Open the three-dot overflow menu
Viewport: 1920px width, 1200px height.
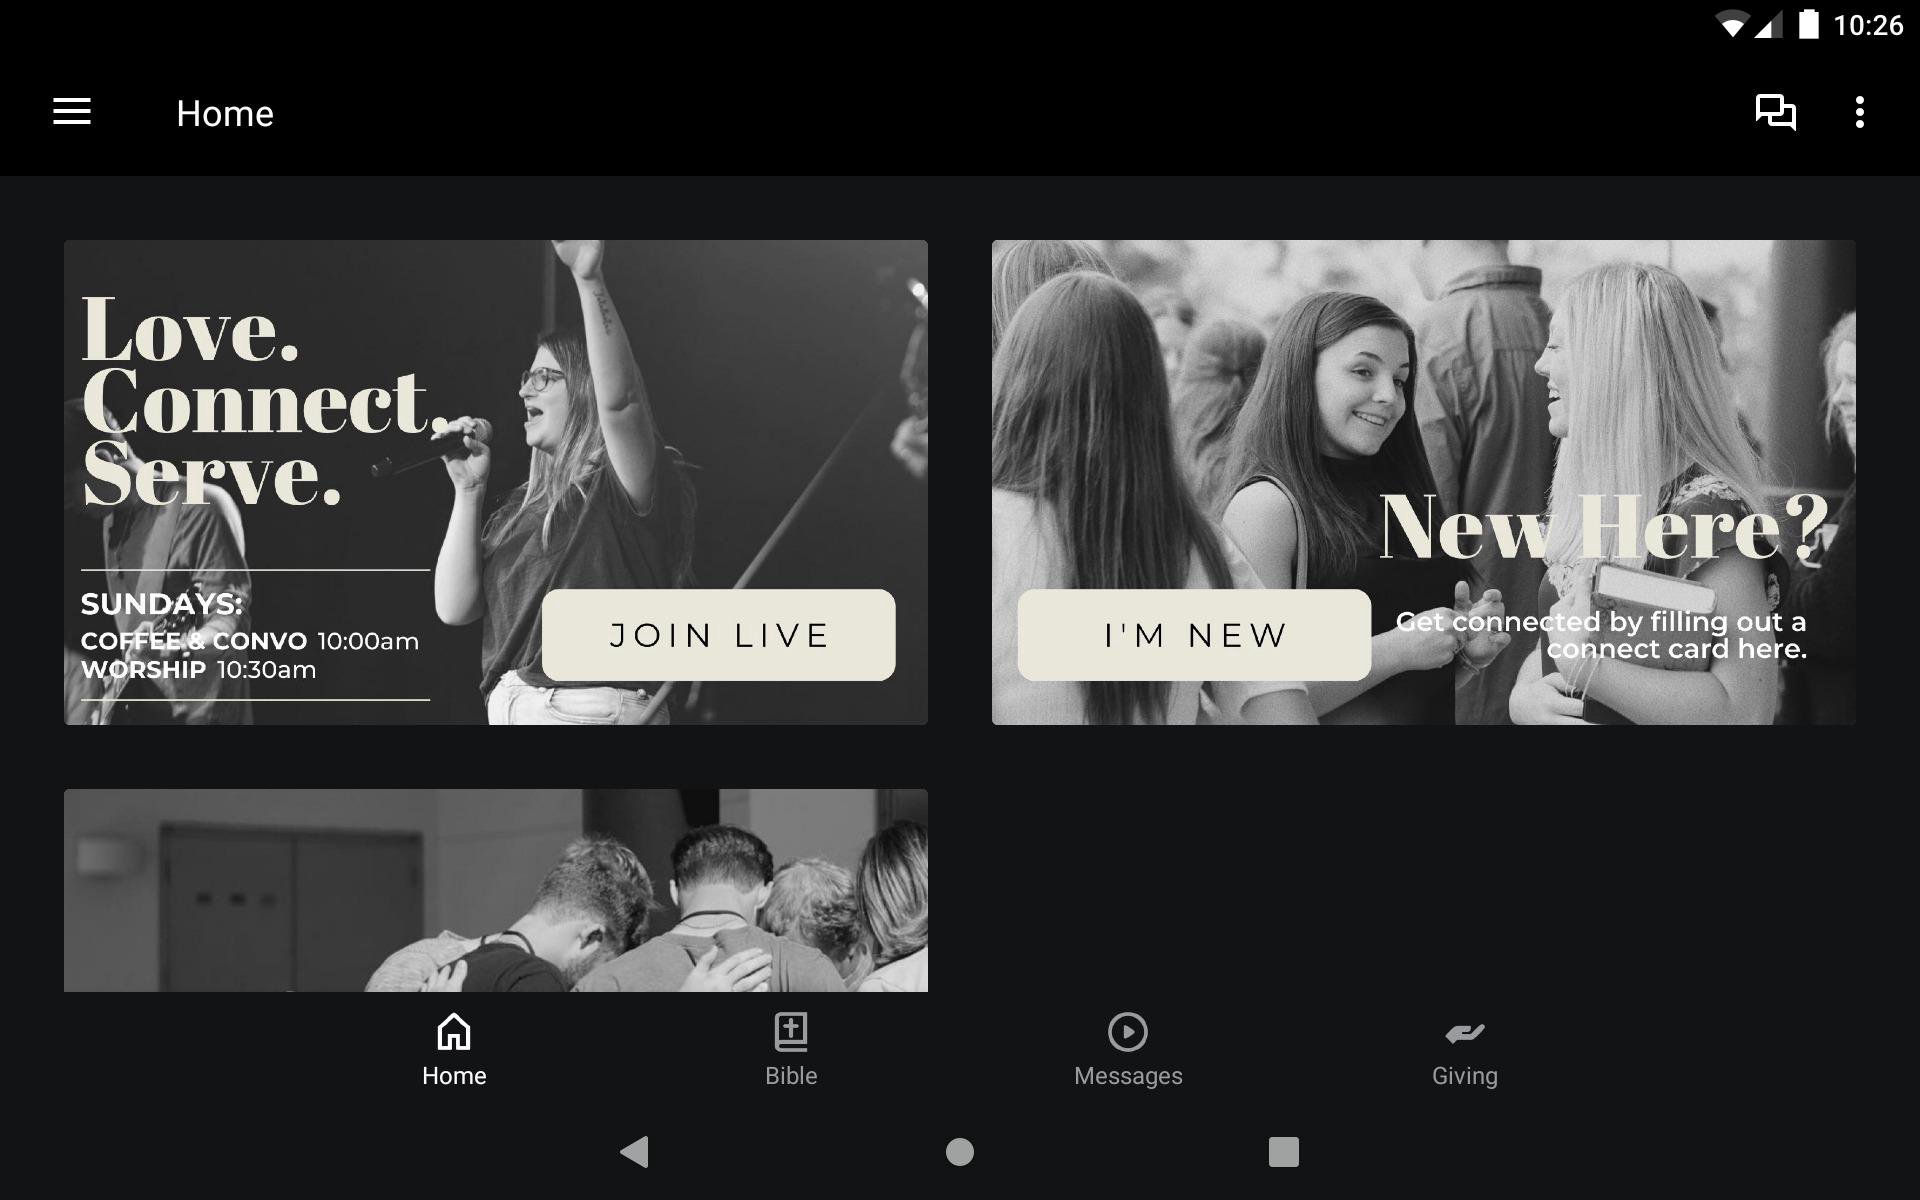(x=1859, y=112)
